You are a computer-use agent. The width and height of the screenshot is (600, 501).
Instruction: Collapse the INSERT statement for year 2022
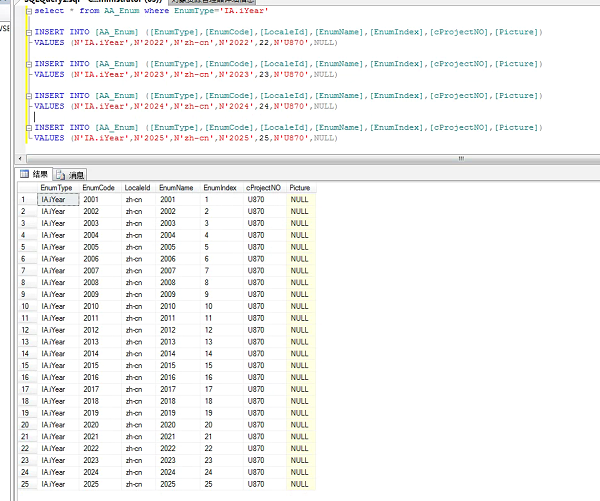tap(29, 33)
